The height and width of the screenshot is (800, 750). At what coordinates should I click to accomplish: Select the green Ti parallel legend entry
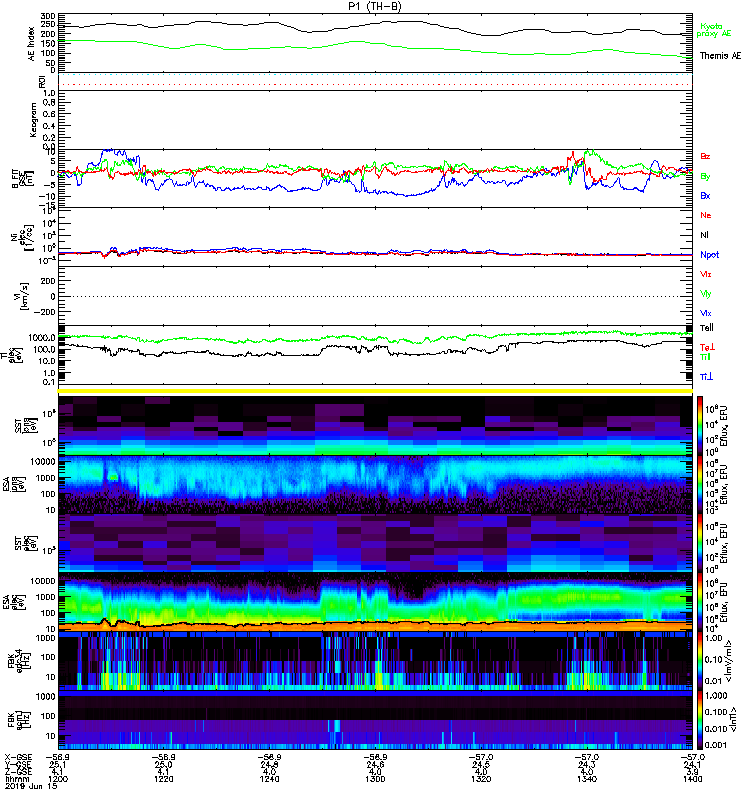705,357
